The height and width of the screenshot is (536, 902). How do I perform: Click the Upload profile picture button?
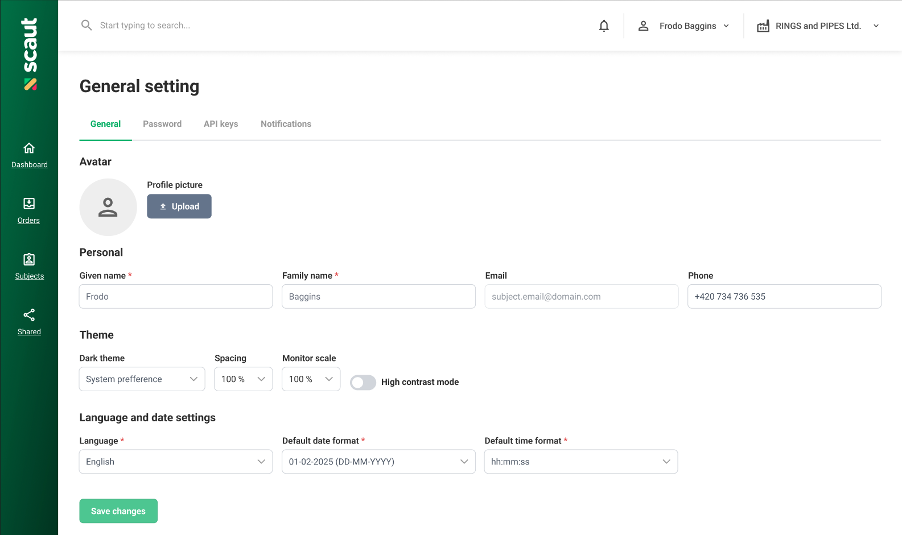tap(179, 206)
